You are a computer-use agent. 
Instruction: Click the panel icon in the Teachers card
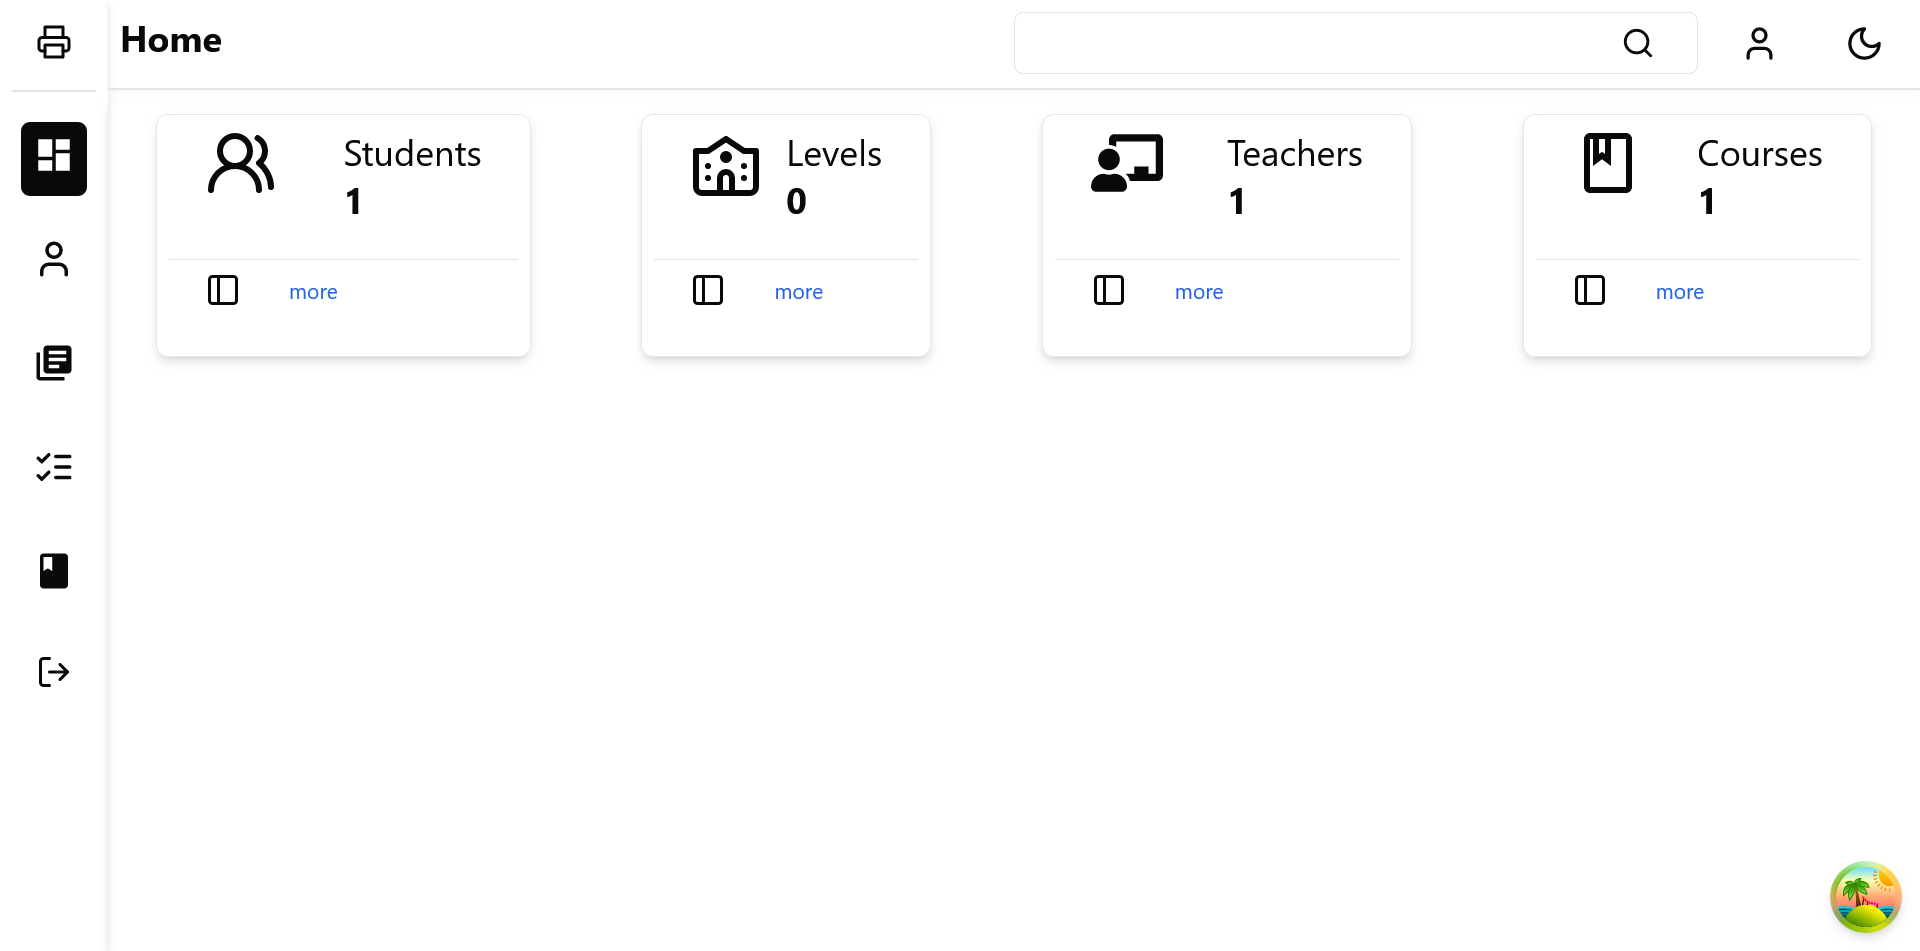(x=1109, y=290)
